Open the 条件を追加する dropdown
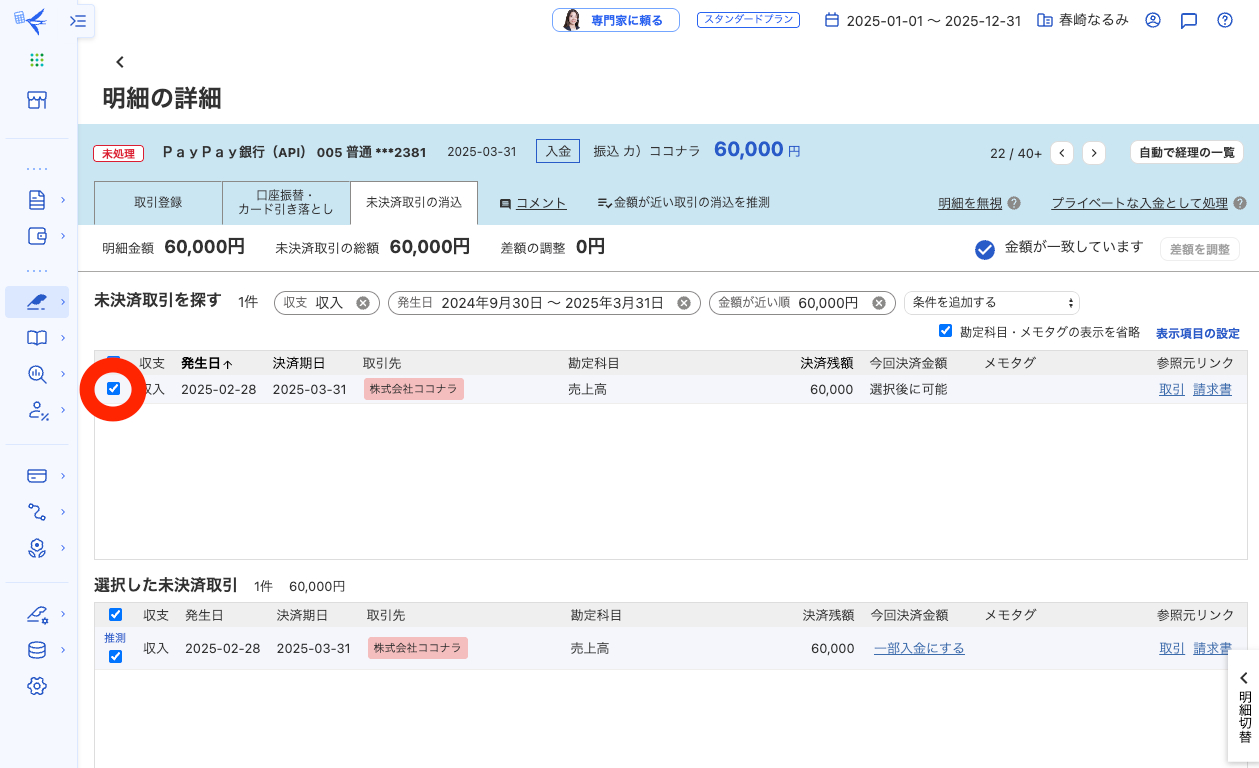Screen dimensions: 1259x768 click(x=991, y=303)
